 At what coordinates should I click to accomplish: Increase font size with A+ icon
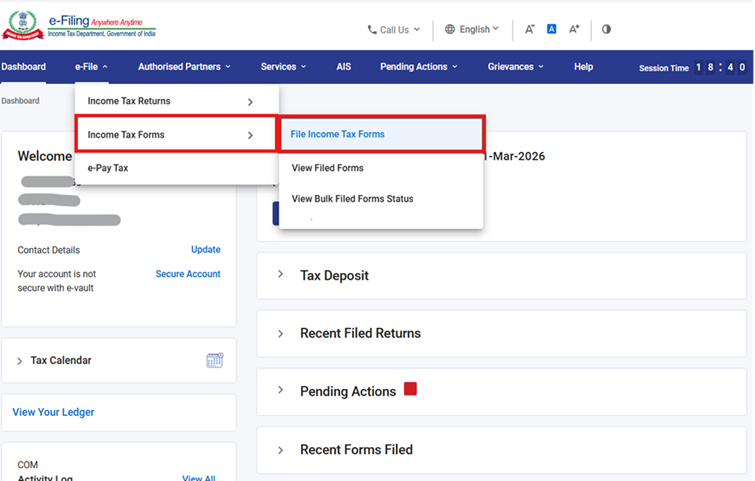pyautogui.click(x=574, y=29)
